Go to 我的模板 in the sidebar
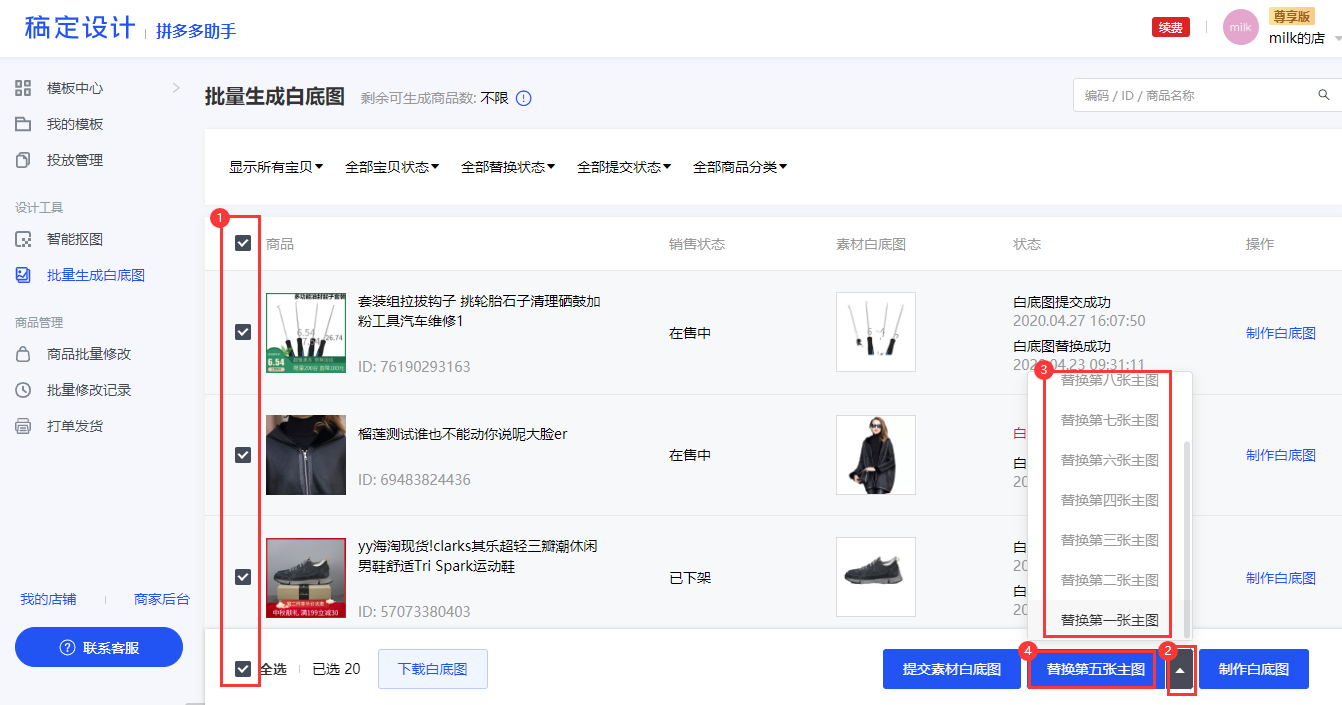Viewport: 1342px width, 705px height. [75, 124]
